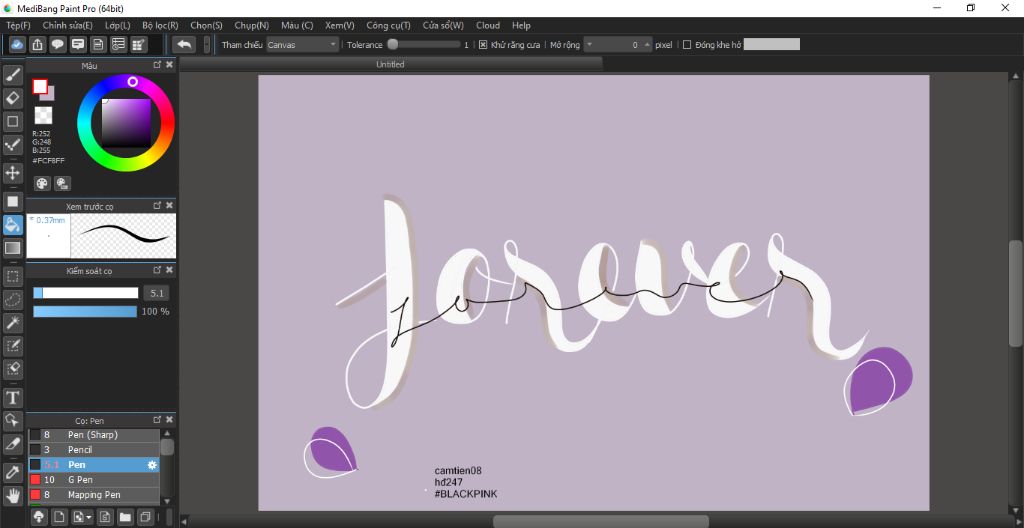
Task: Click the cloud save icon in toolbar
Action: [x=18, y=44]
